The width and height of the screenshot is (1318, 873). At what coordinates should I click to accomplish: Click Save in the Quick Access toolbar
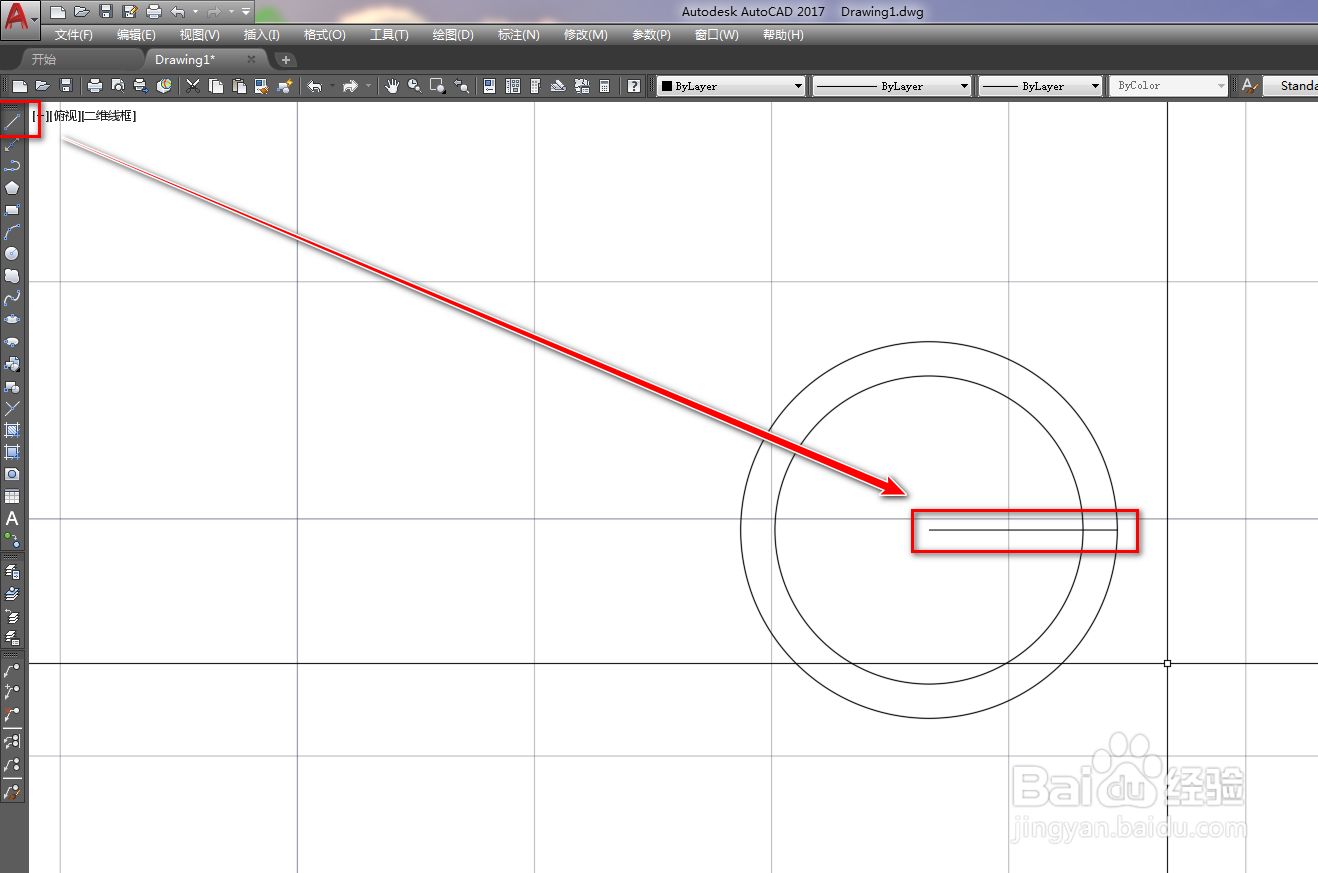click(x=105, y=12)
